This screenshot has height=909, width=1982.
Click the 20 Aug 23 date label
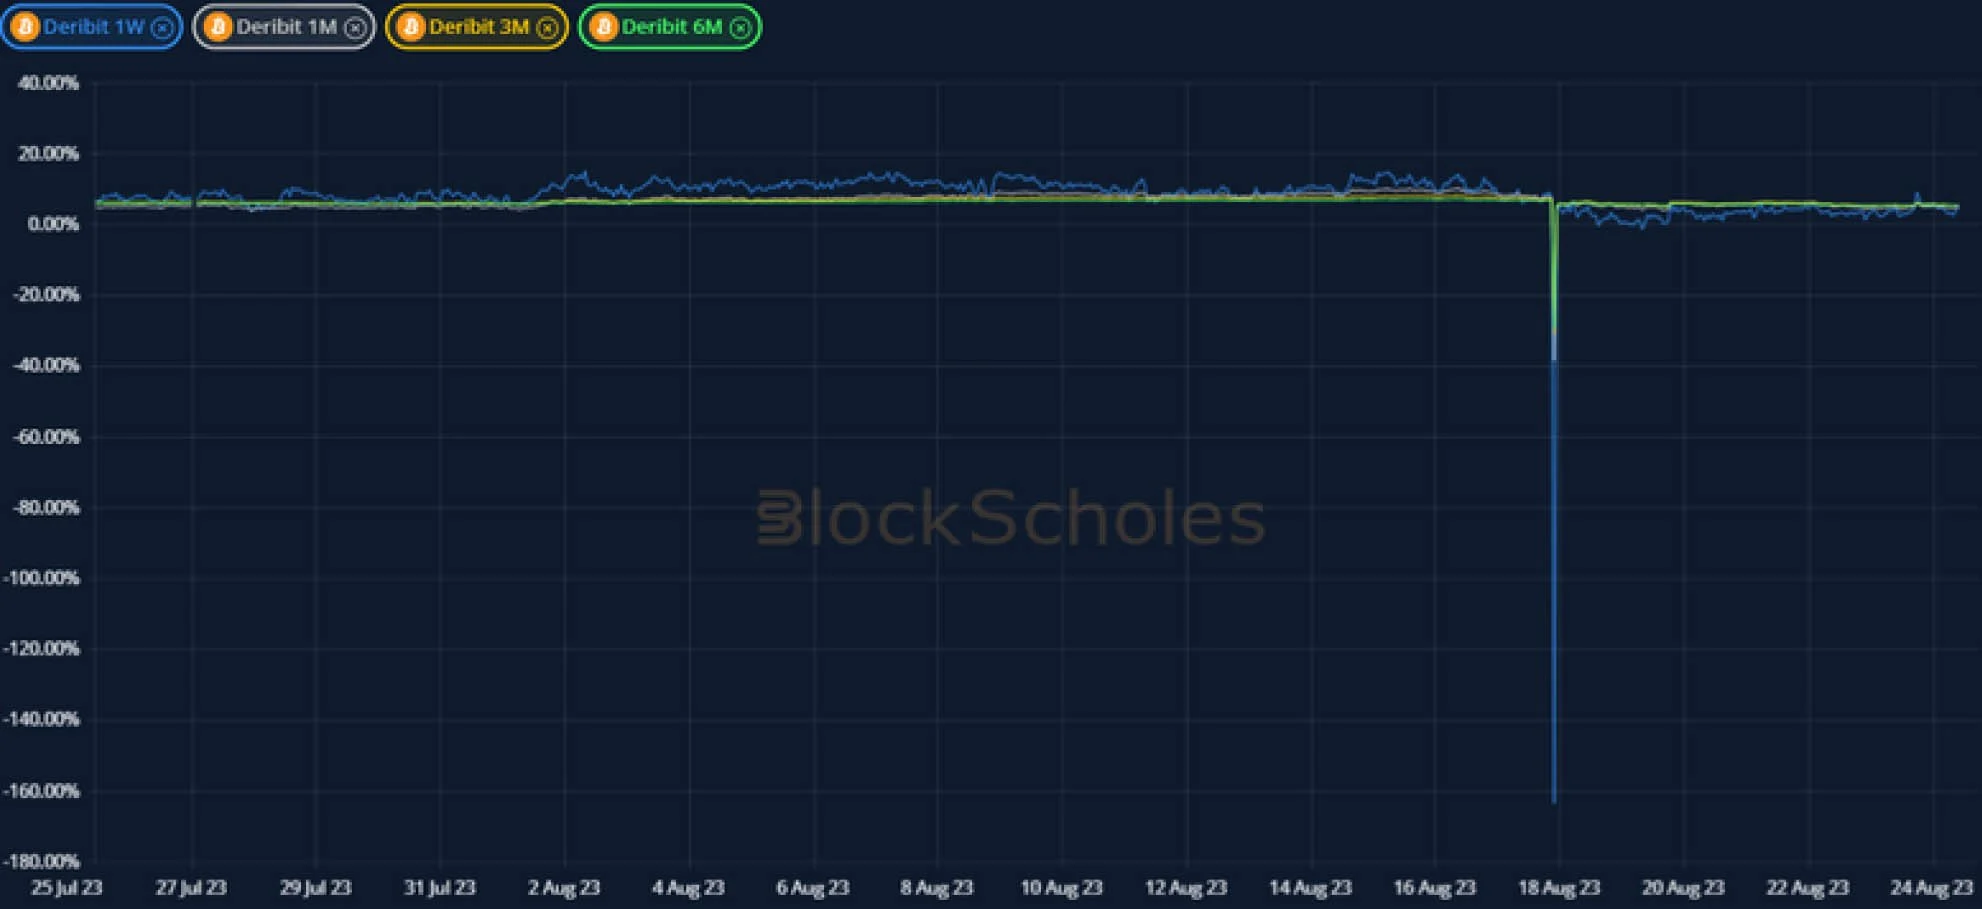tap(1683, 888)
